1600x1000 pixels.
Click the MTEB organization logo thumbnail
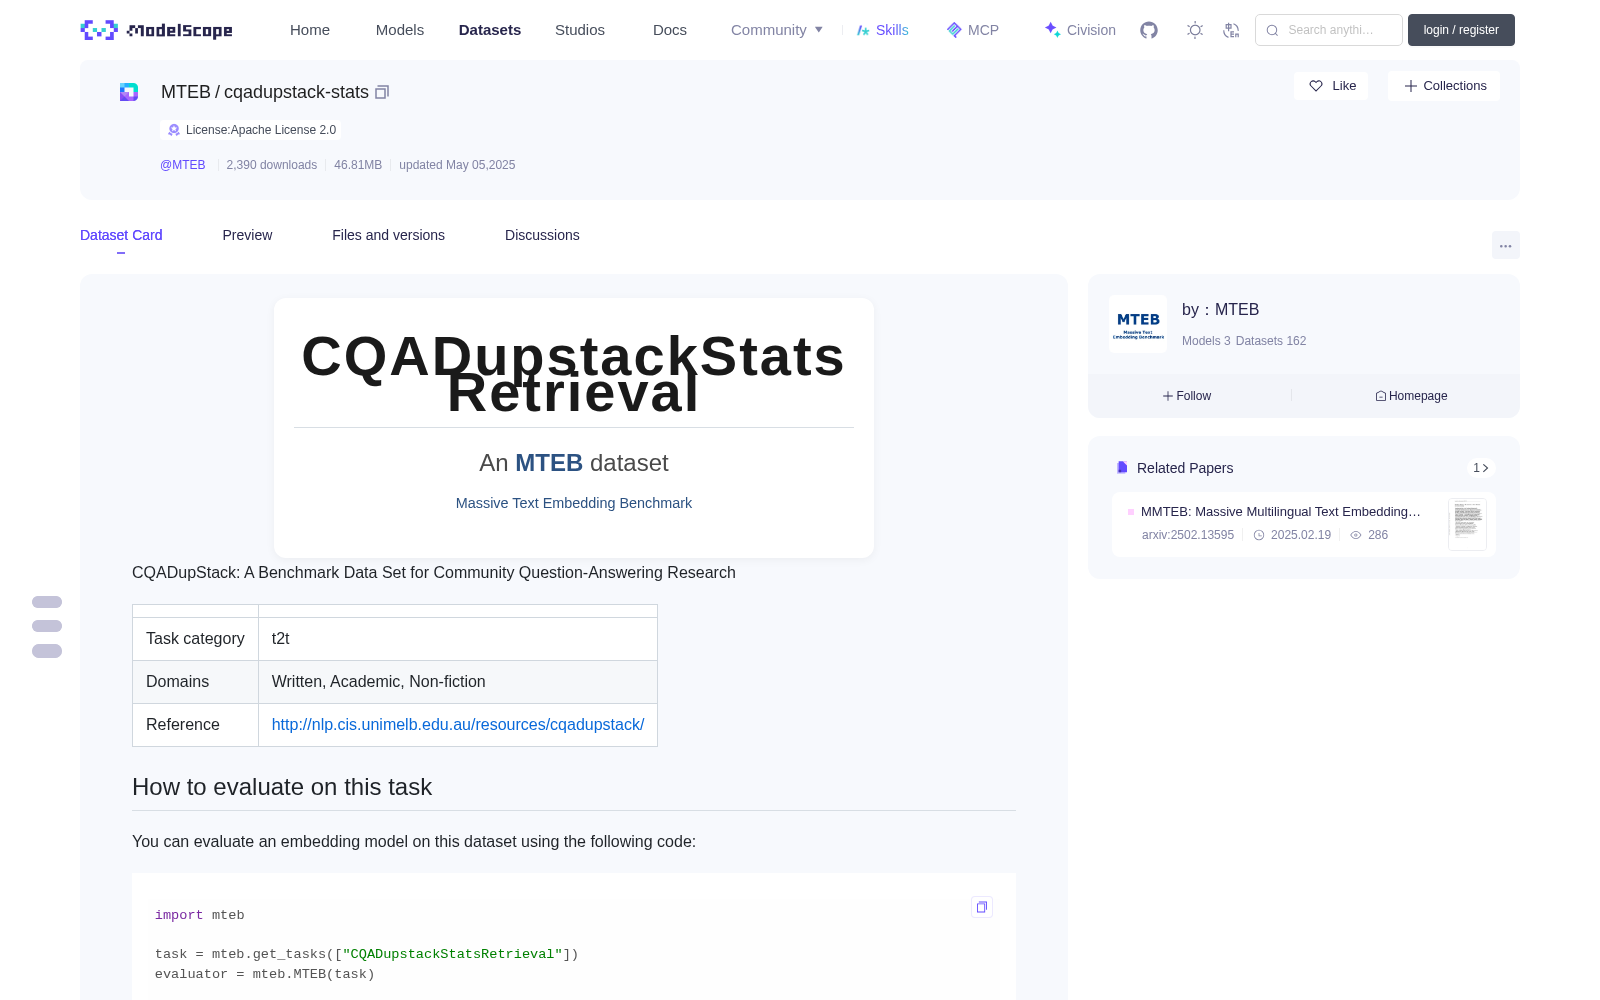tap(1138, 323)
